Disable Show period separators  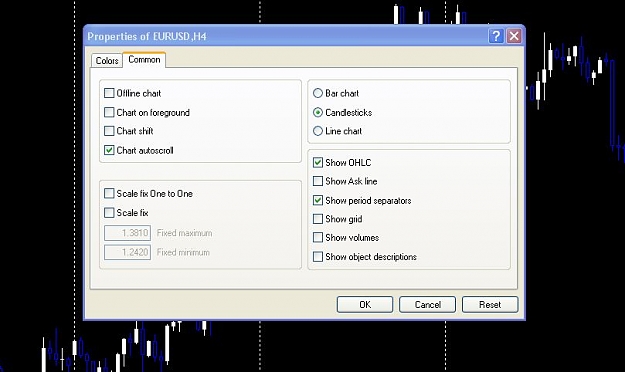pos(318,200)
